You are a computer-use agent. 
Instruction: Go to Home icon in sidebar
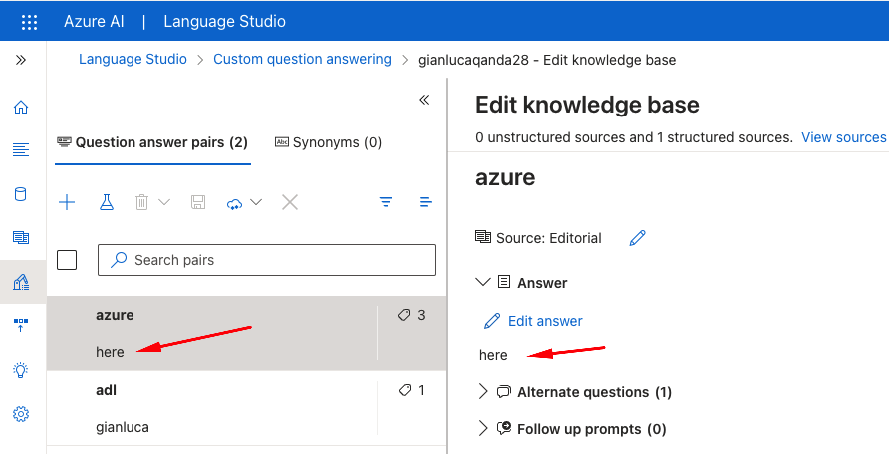click(21, 107)
